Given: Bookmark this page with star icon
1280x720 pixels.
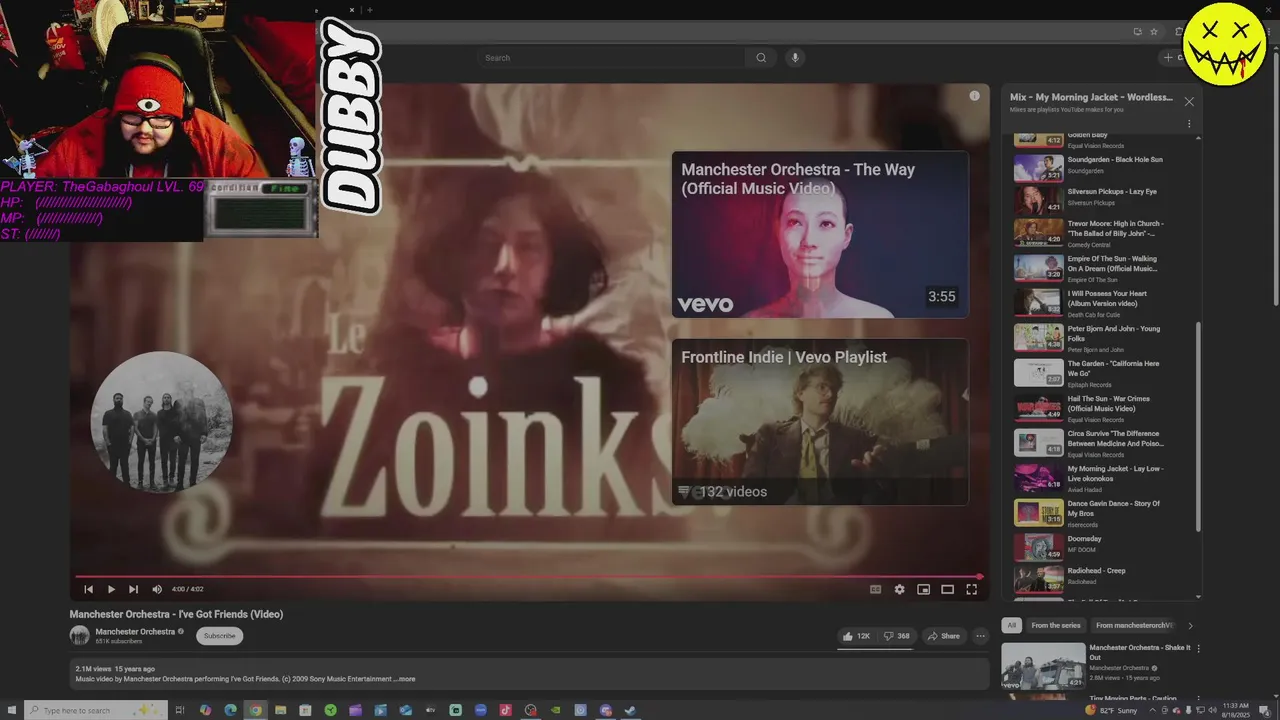Looking at the screenshot, I should coord(1154,32).
